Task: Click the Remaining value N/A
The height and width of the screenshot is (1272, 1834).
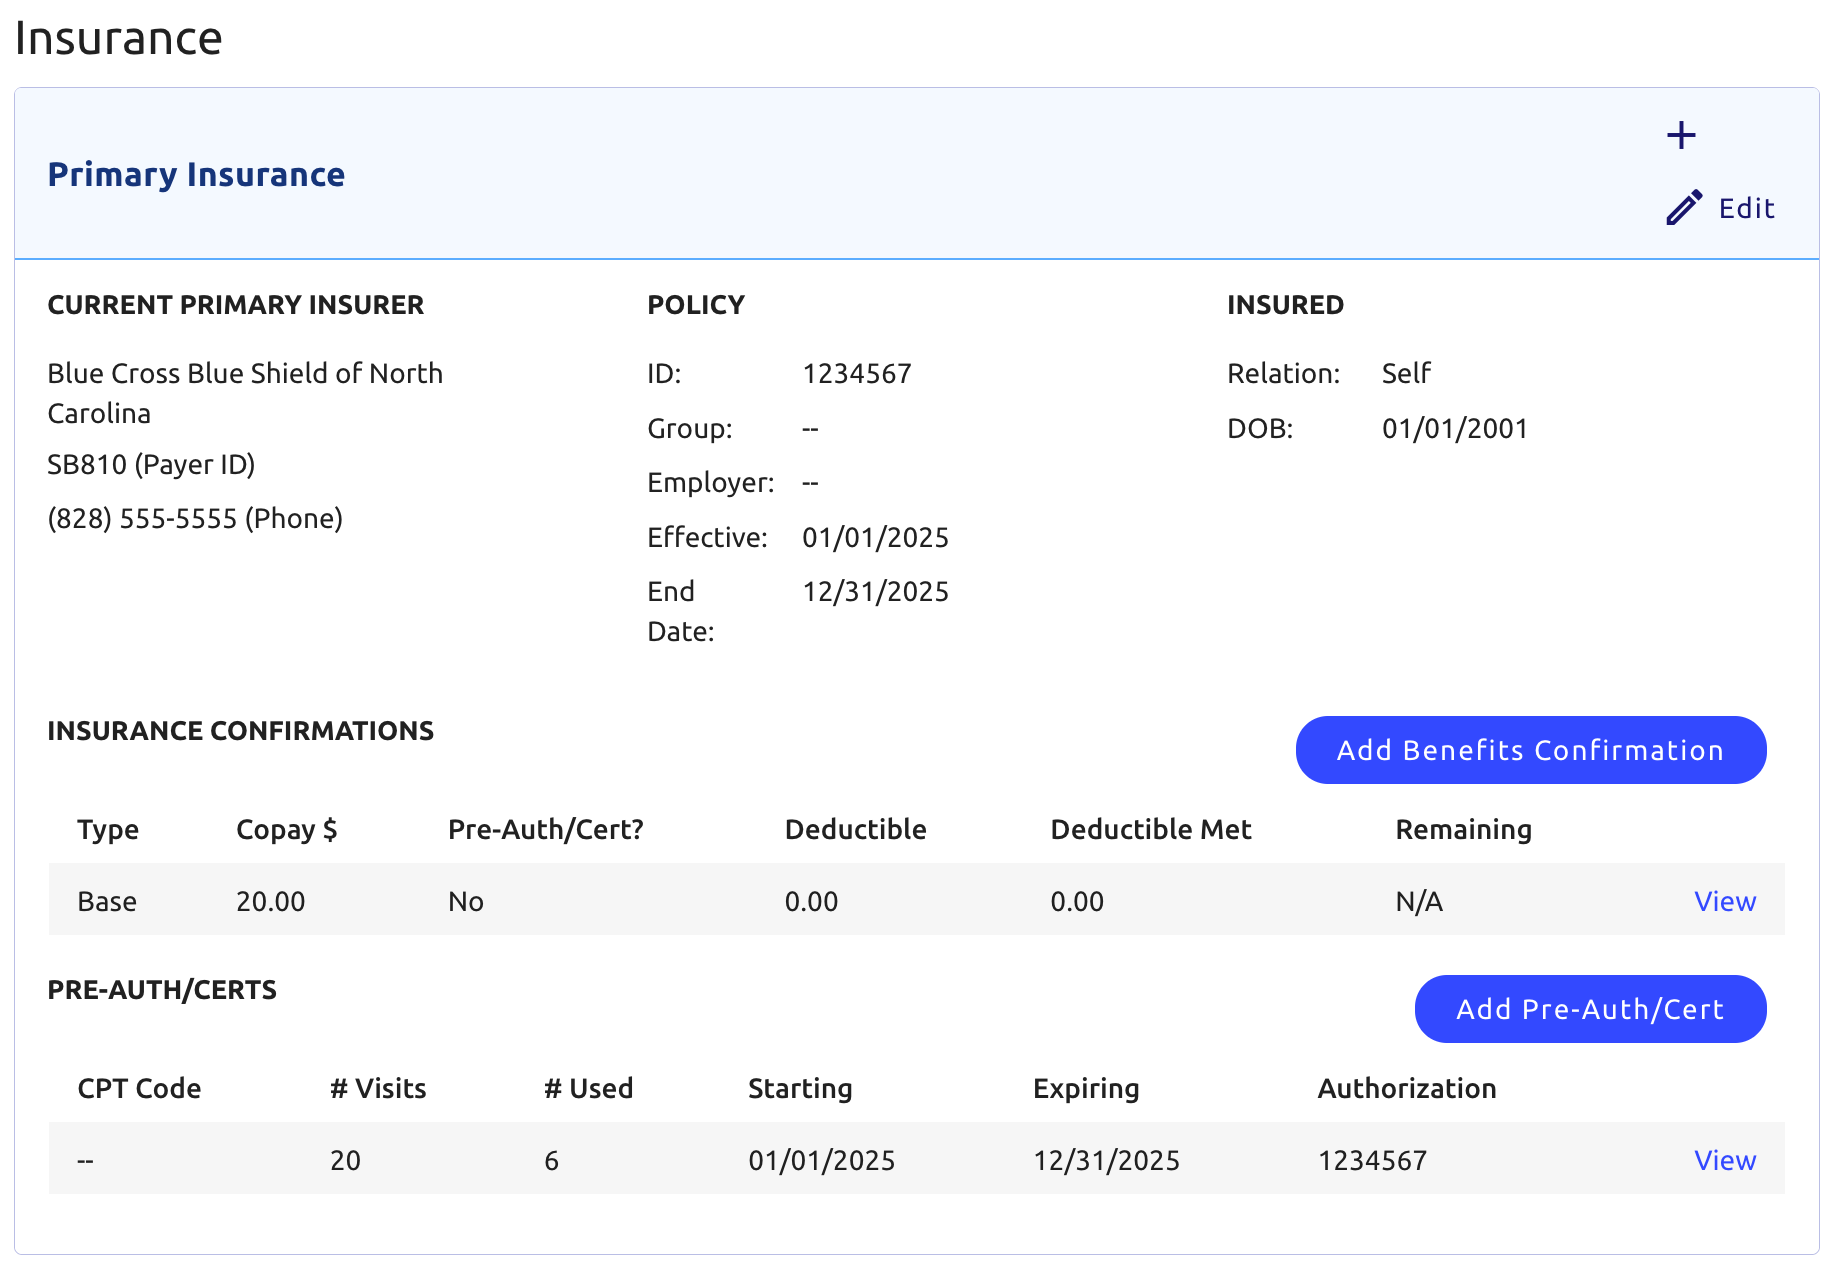Action: click(1419, 902)
